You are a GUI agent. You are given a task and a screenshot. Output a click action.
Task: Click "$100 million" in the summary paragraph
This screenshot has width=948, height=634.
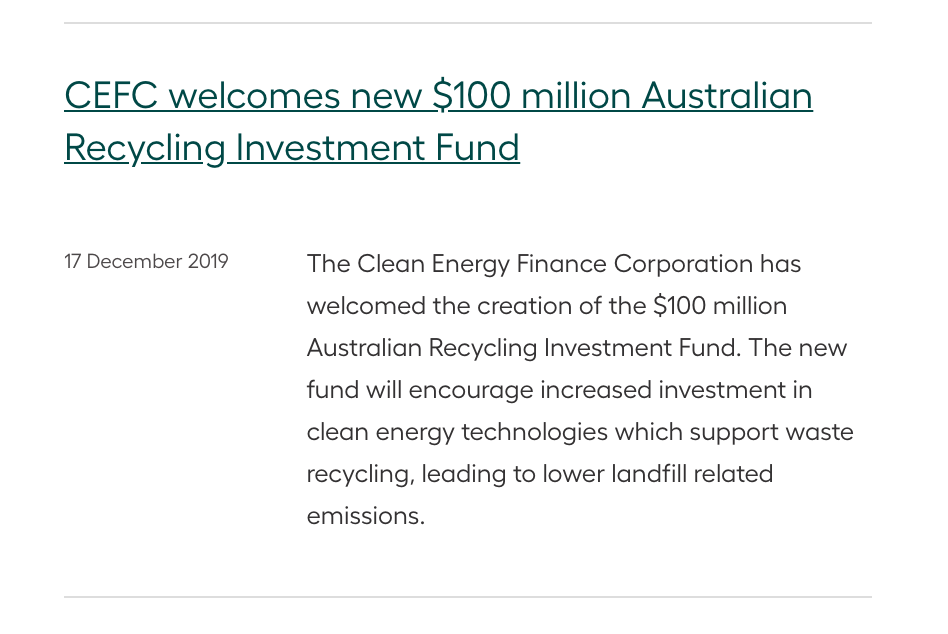point(720,306)
